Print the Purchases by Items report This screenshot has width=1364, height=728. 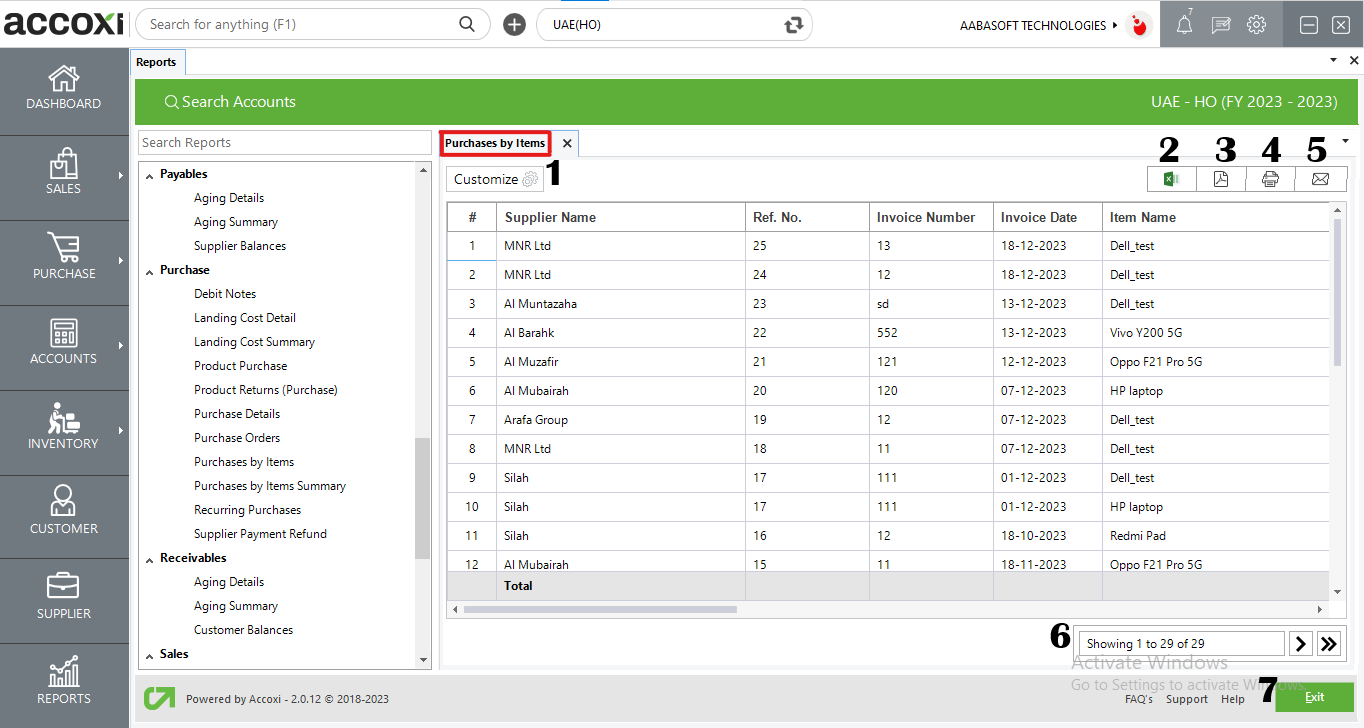coord(1270,179)
